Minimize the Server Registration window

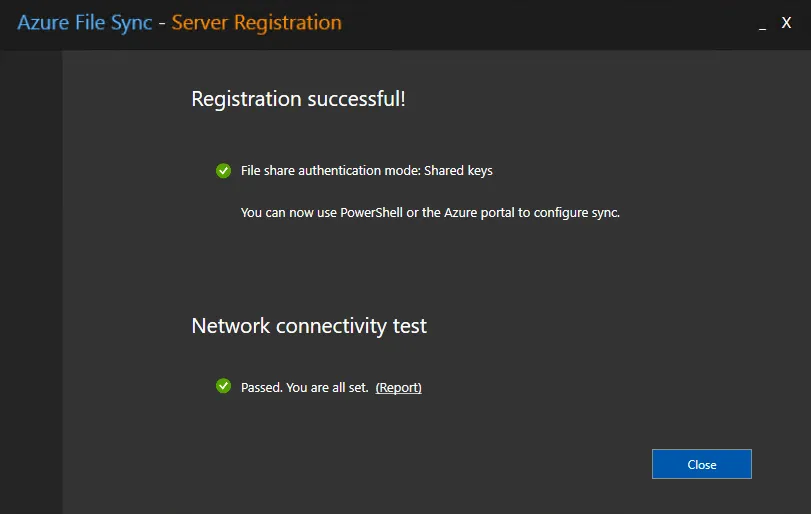(x=762, y=24)
